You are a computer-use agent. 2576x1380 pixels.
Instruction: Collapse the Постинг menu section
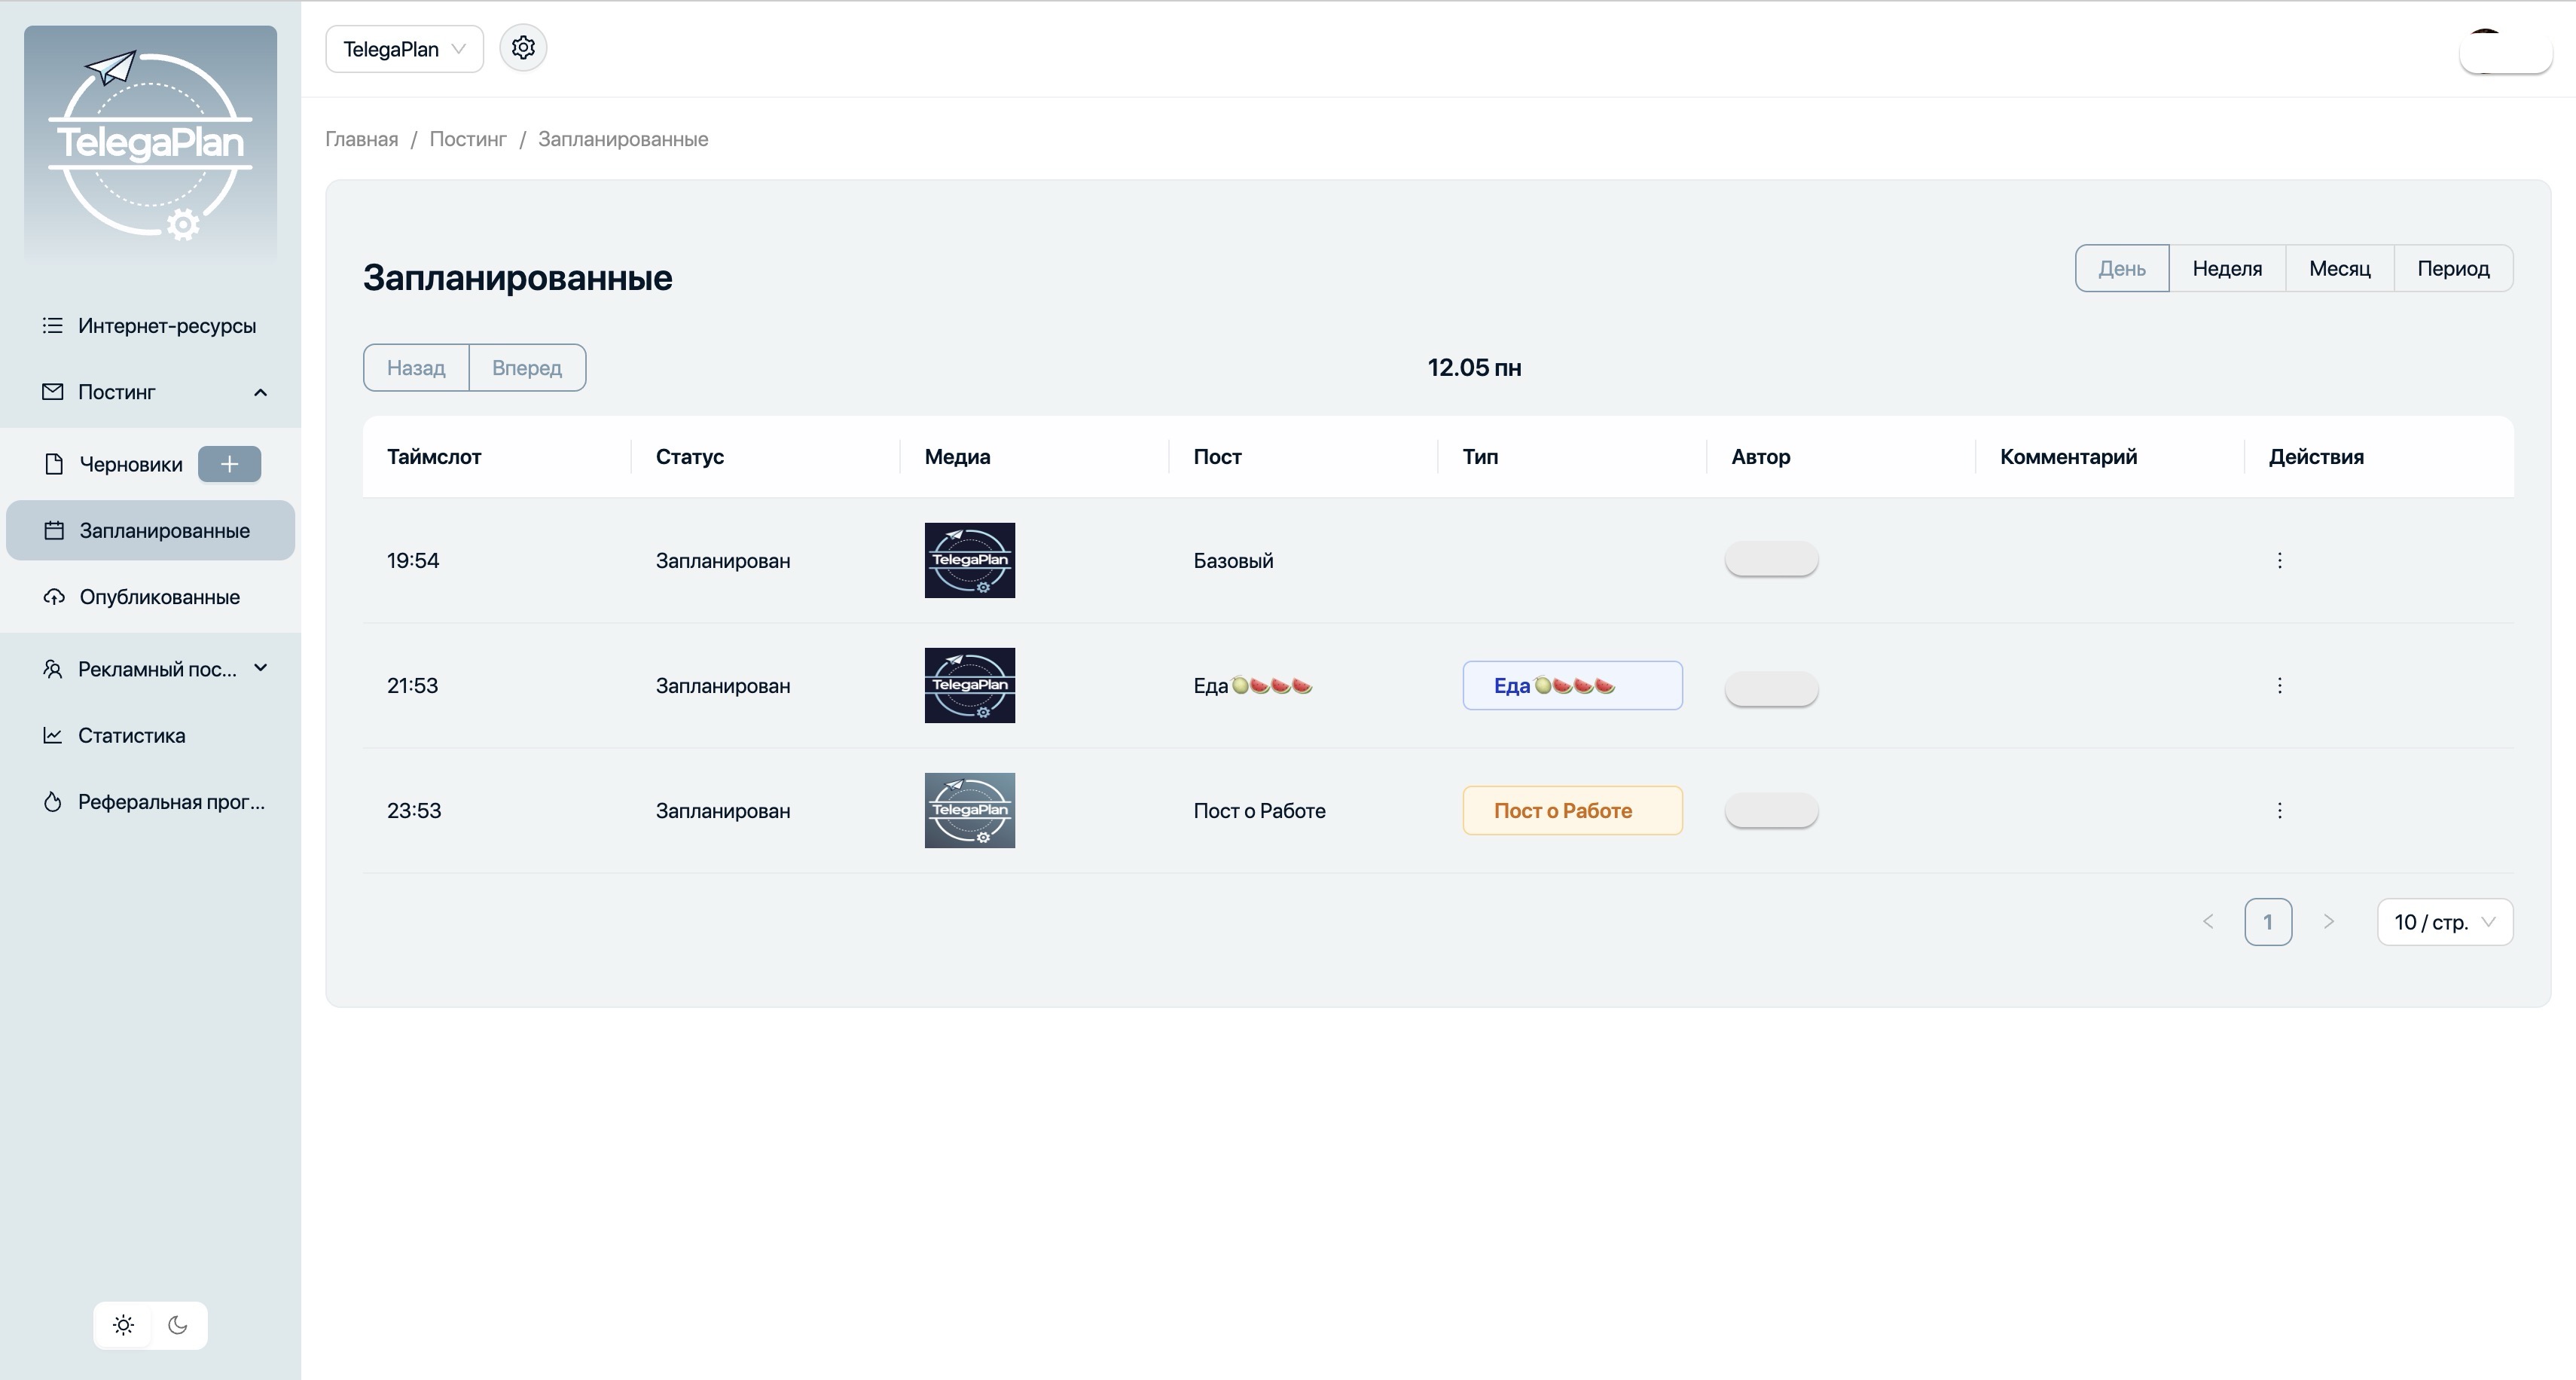click(260, 392)
